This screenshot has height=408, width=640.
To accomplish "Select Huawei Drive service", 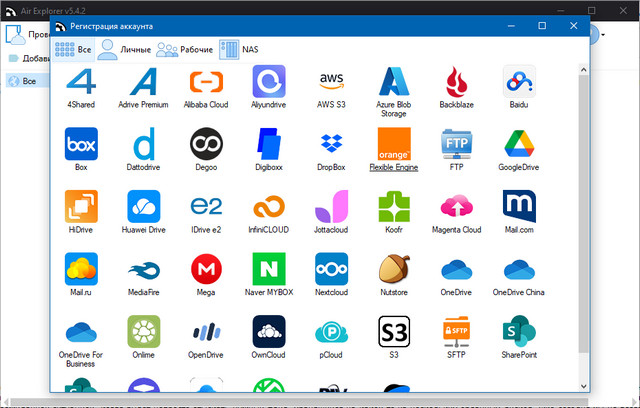I will point(143,206).
